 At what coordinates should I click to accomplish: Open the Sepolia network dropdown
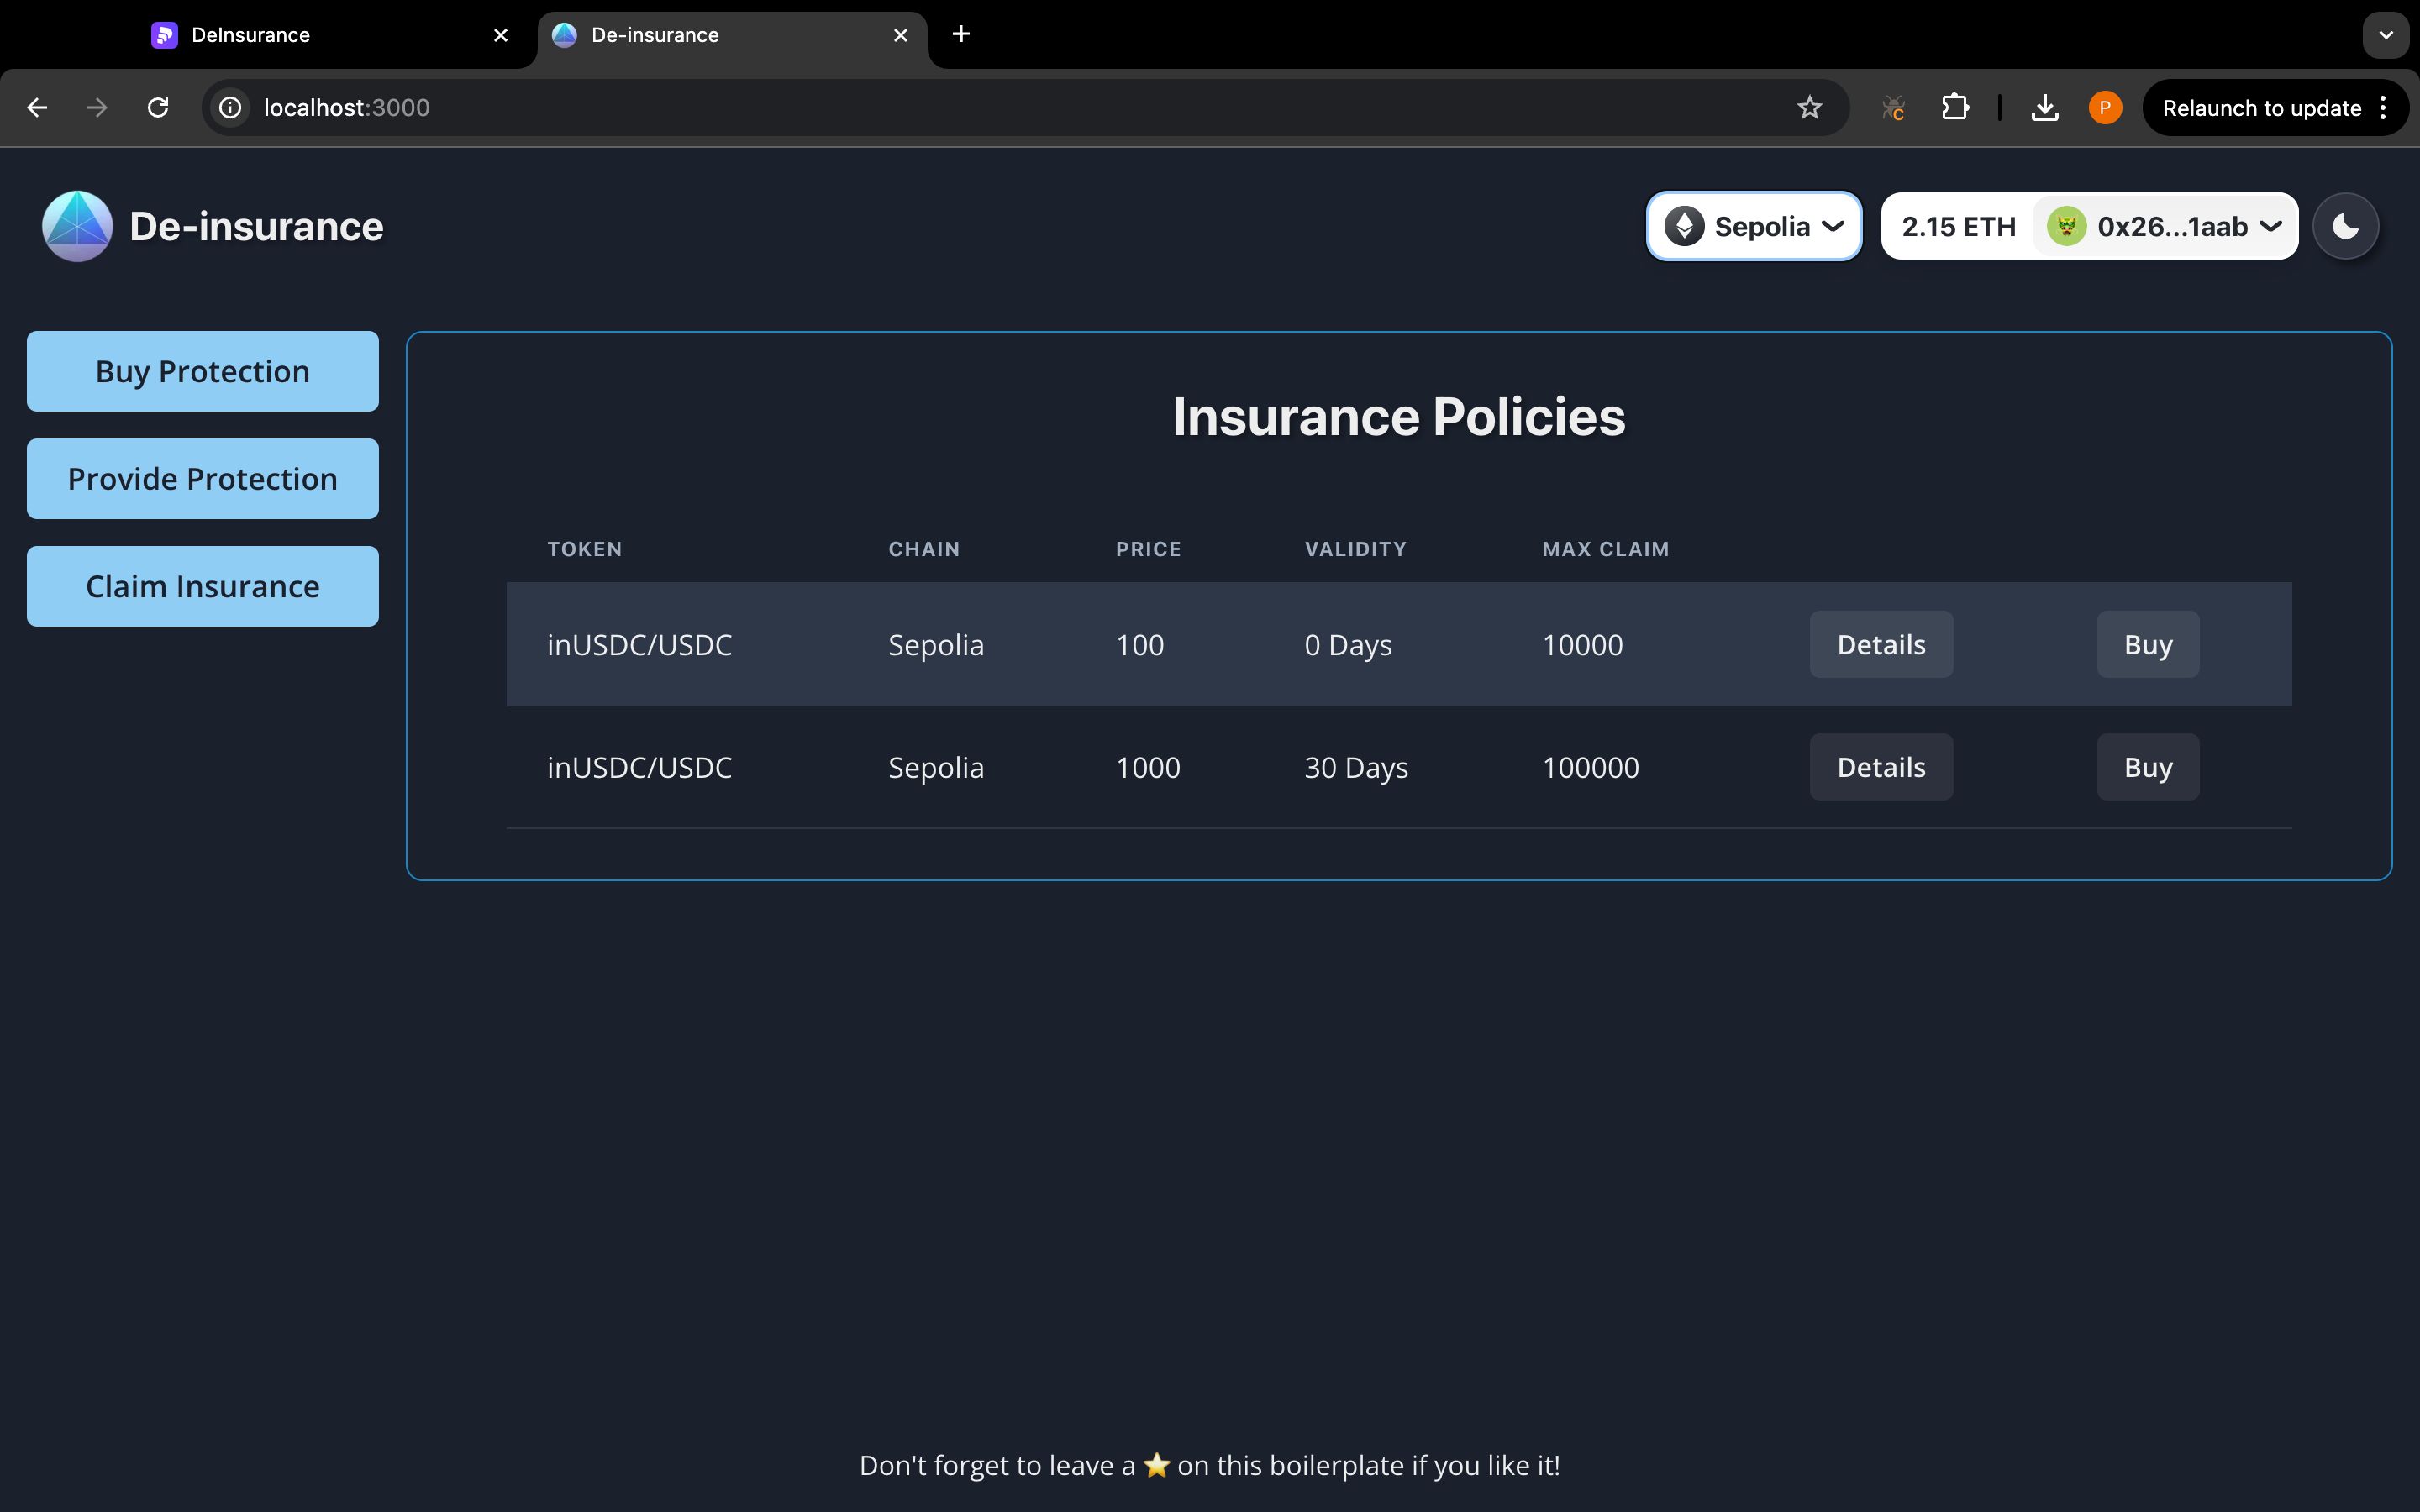coord(1754,226)
